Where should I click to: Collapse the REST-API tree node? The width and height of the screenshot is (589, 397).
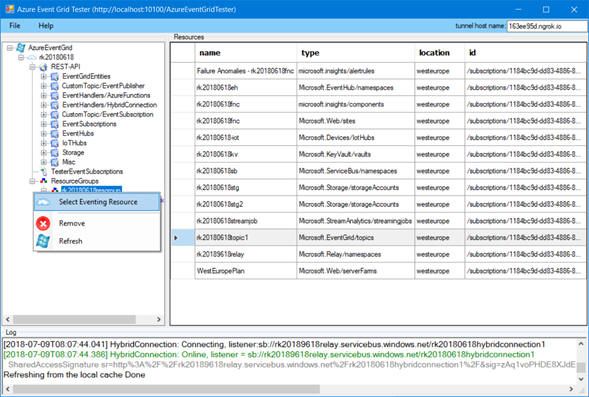[x=32, y=67]
